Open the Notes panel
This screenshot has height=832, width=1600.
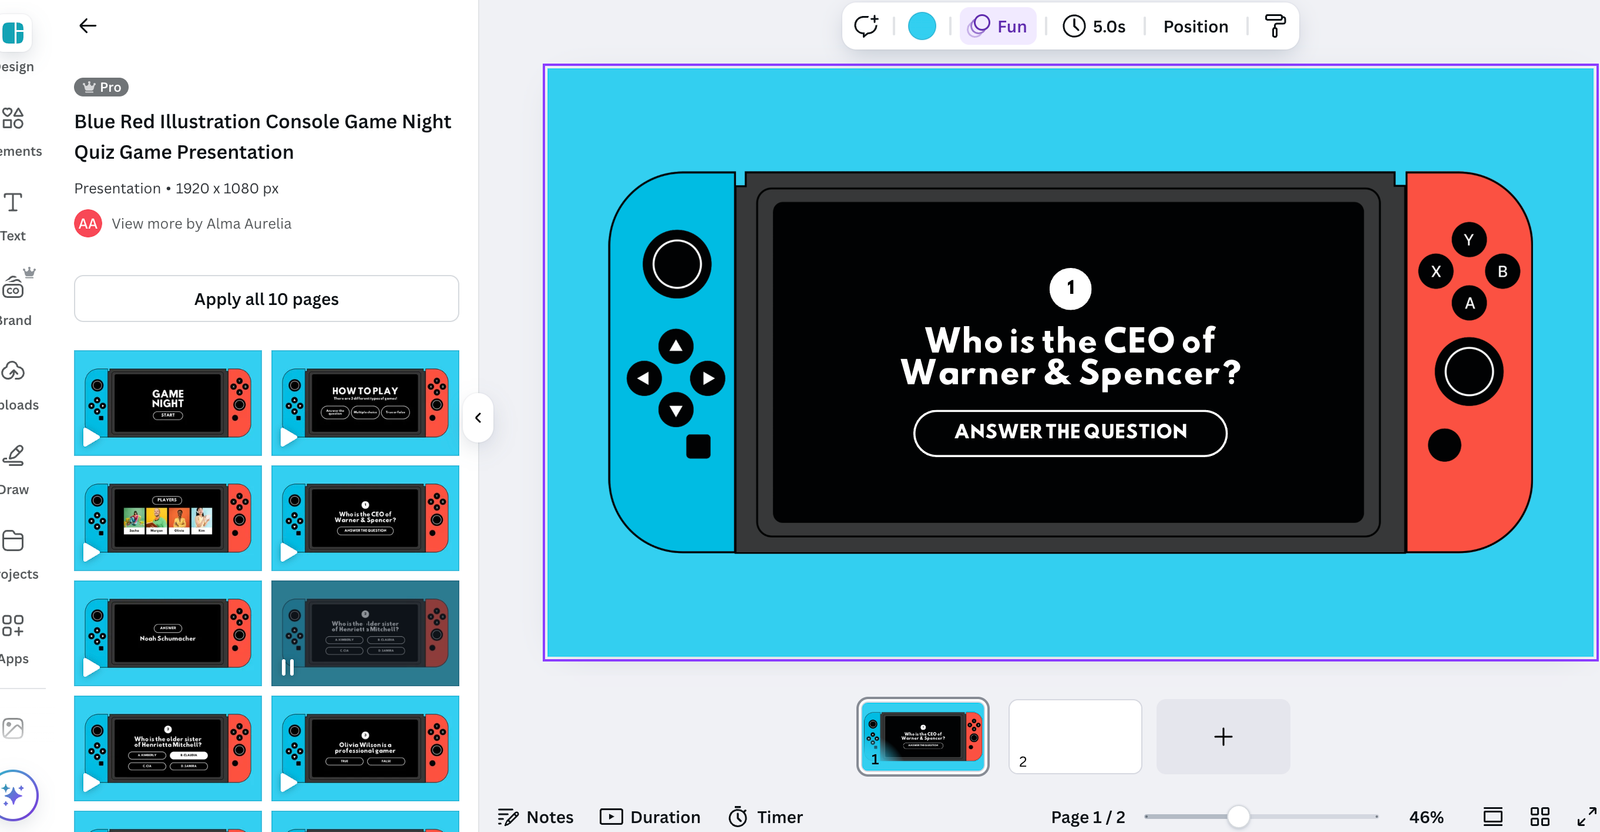point(536,817)
